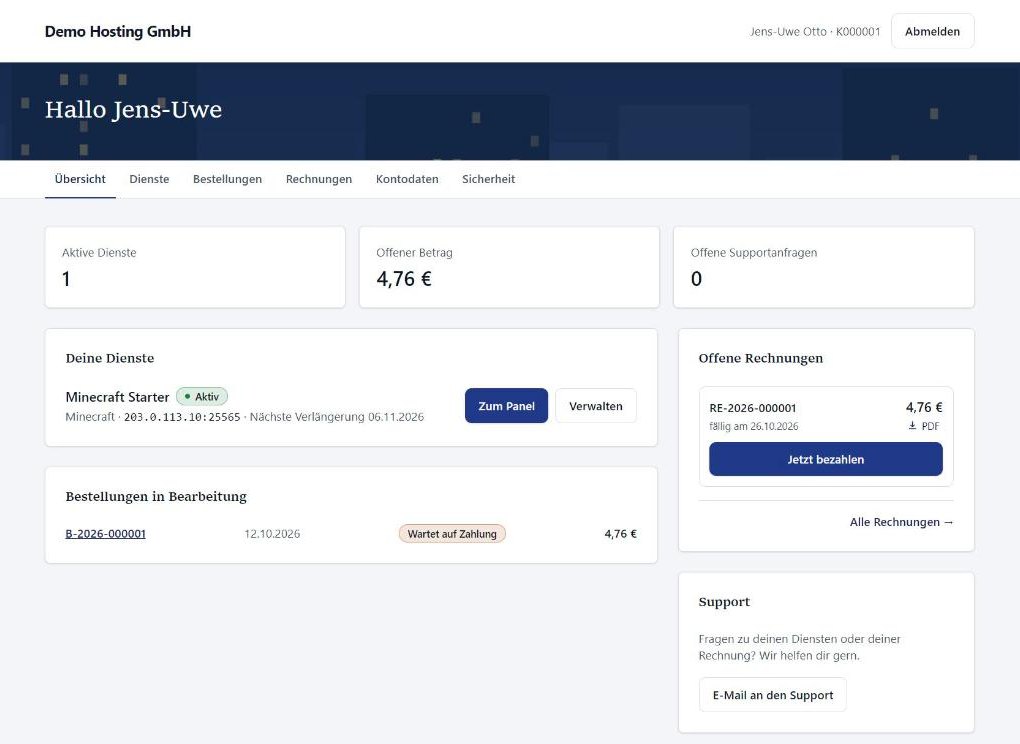Open order B-2026-000001 link

tap(105, 534)
